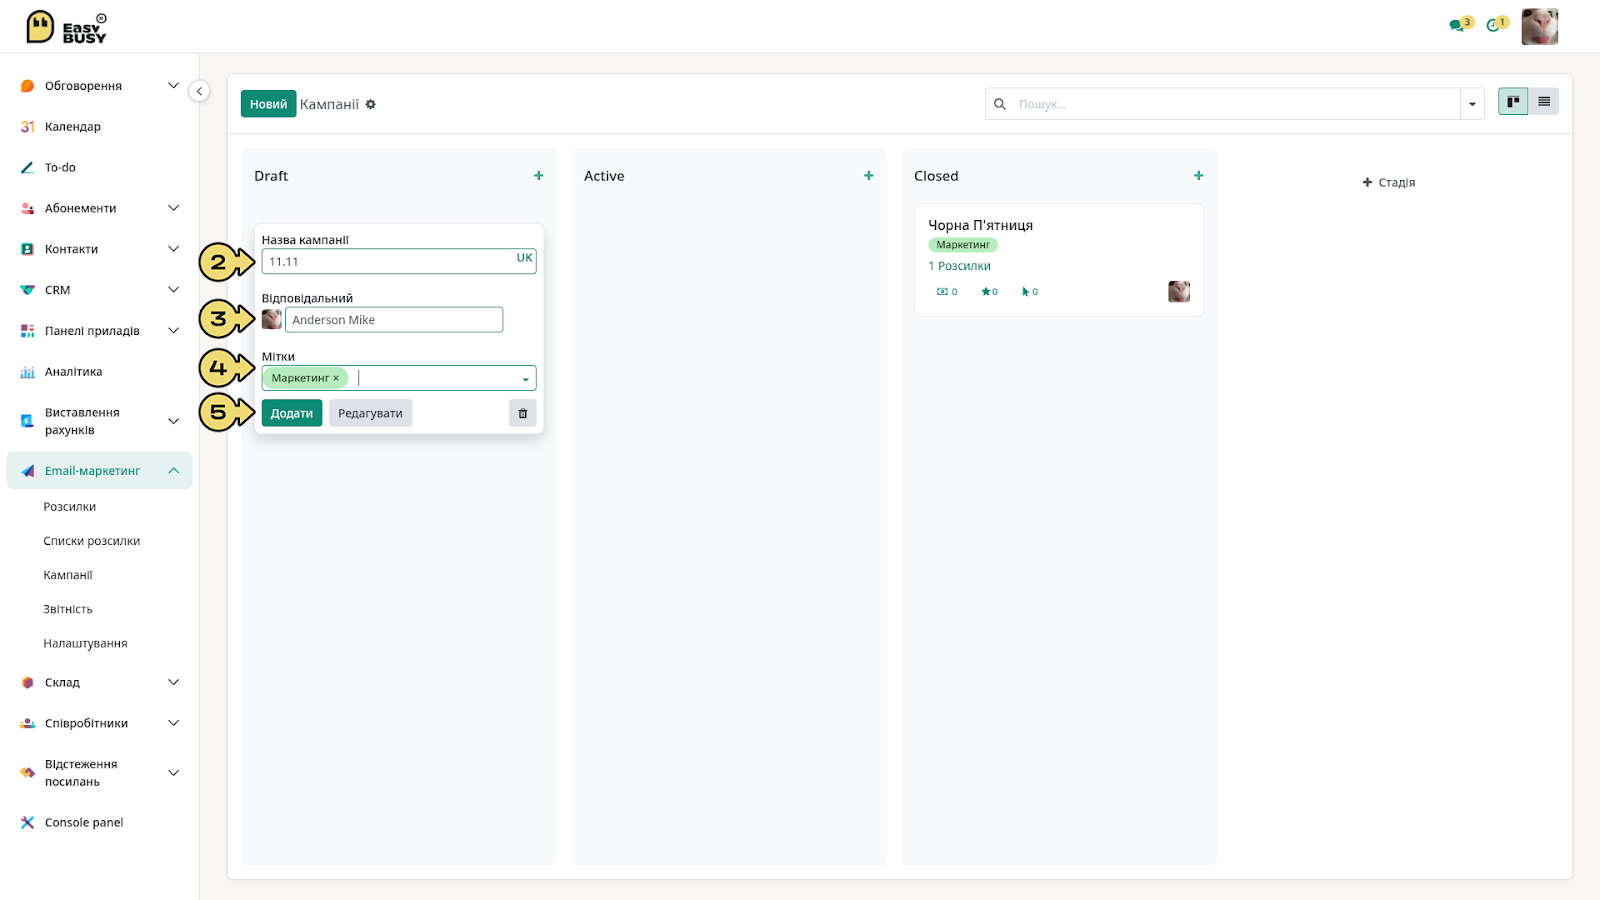Viewport: 1600px width, 900px height.
Task: Open Абонементи in the sidebar
Action: pyautogui.click(x=80, y=209)
